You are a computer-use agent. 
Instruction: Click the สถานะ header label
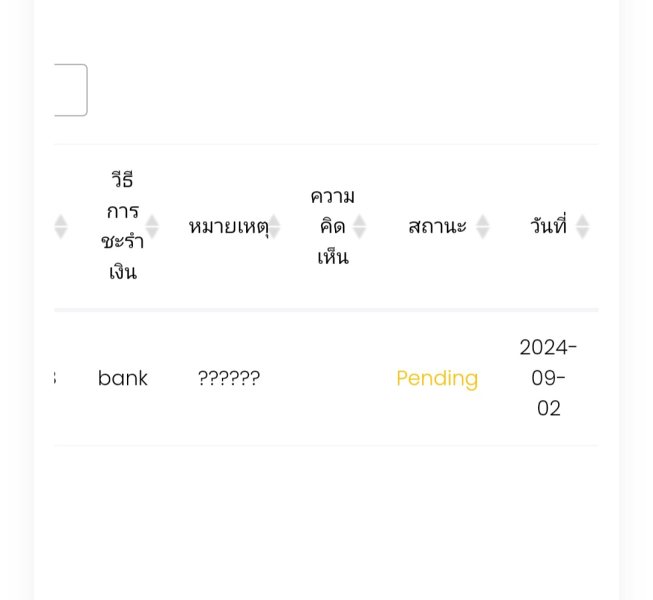(x=437, y=227)
